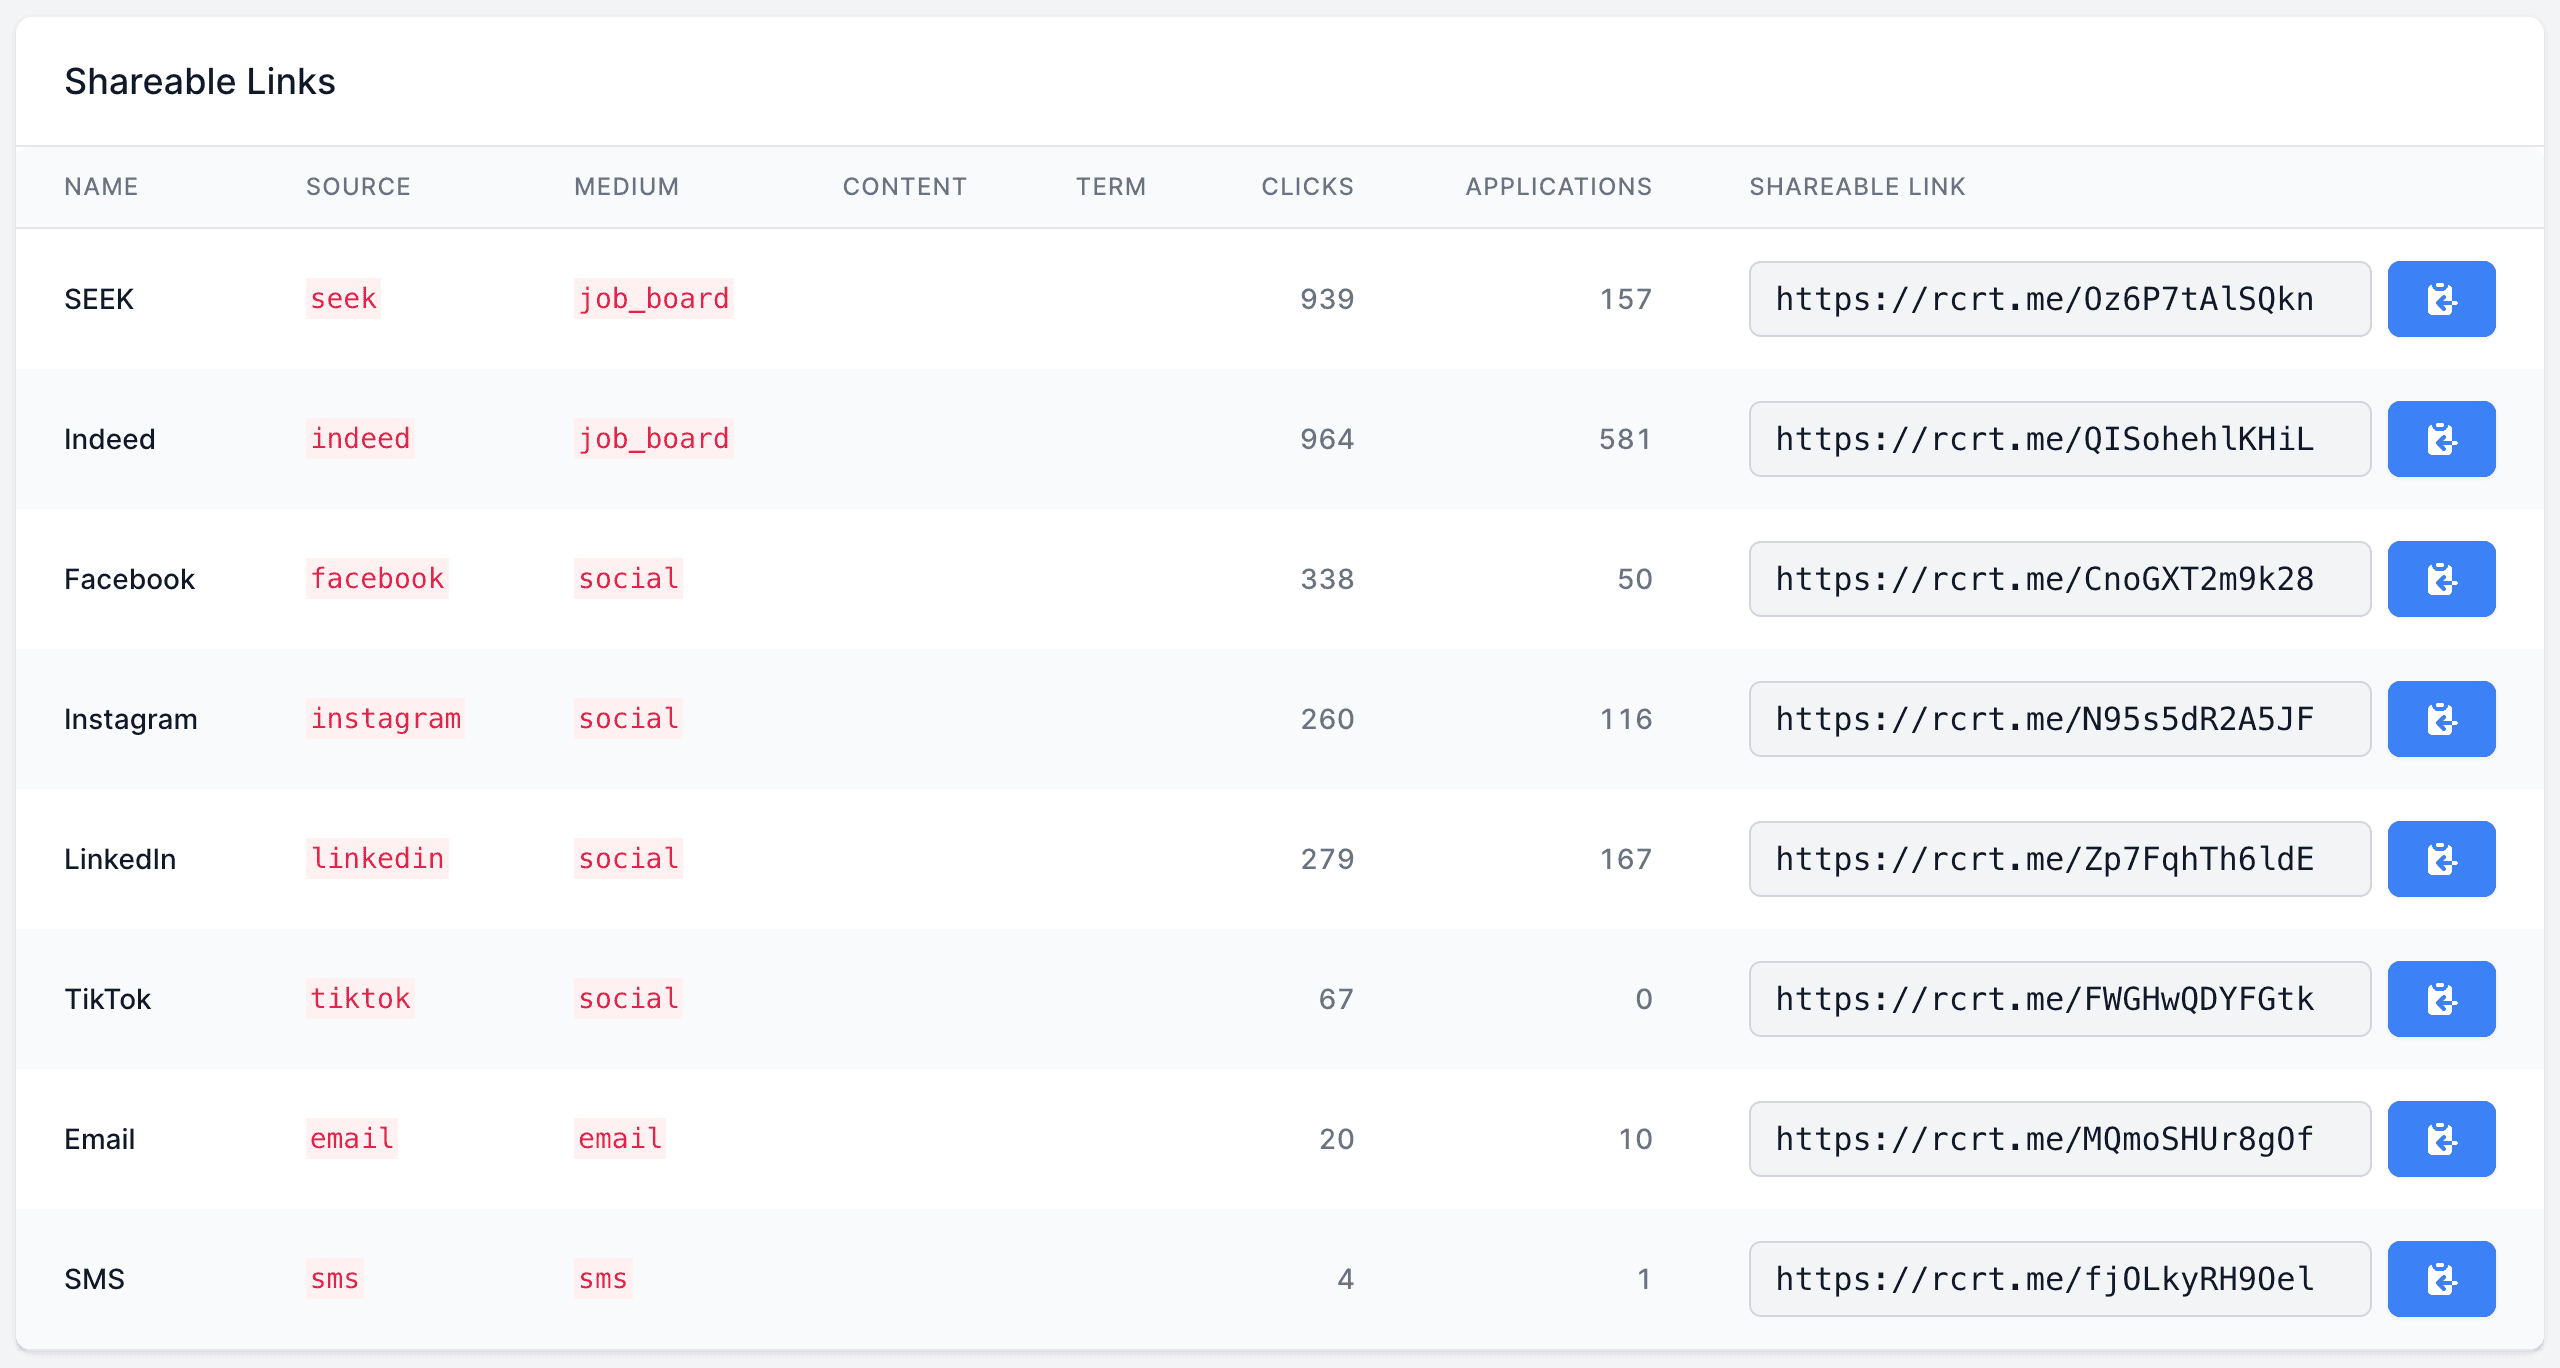The width and height of the screenshot is (2560, 1368).
Task: Click the Clicks column header
Action: tap(1307, 187)
